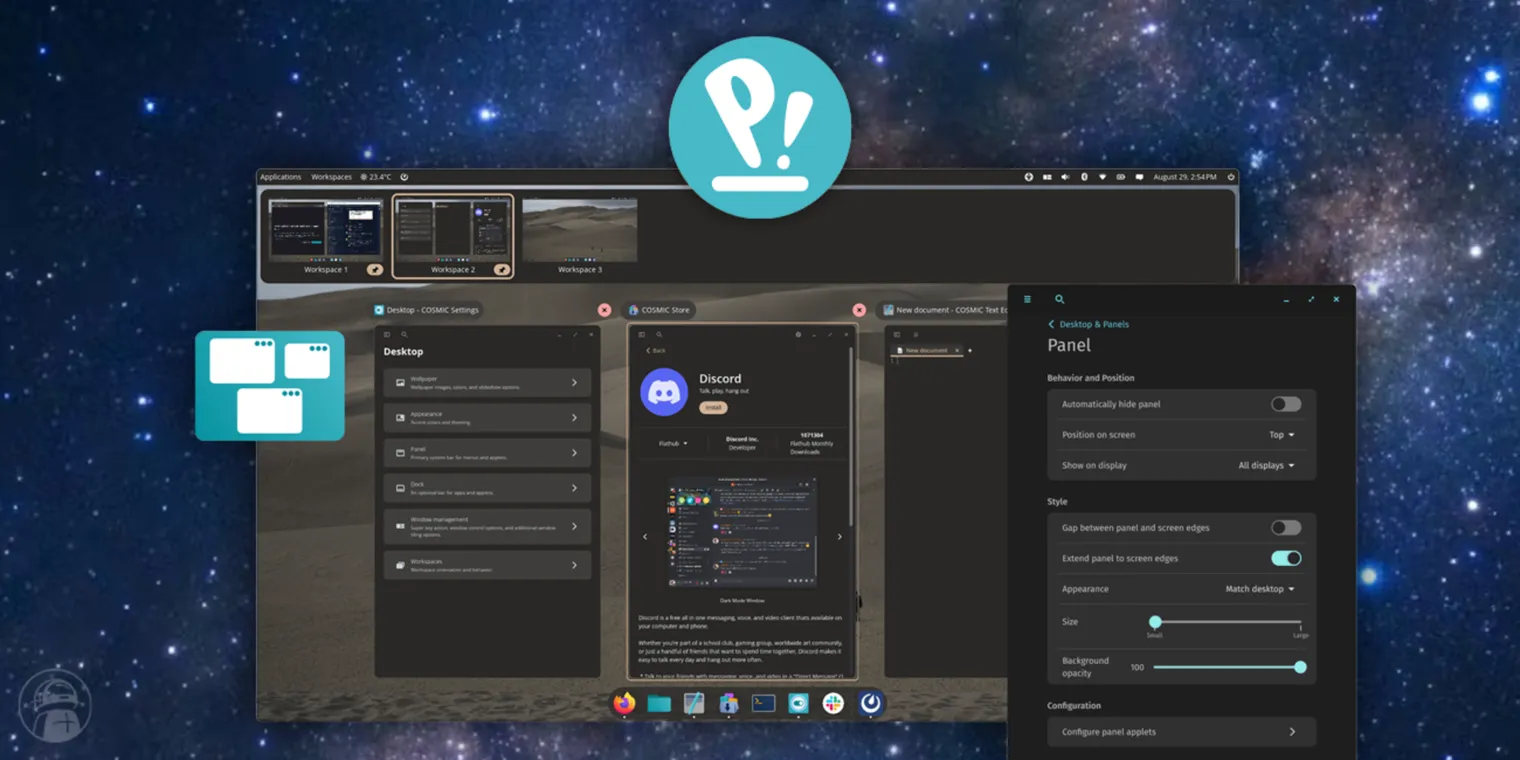Click the network arrow icon in the top panel

point(1102,176)
